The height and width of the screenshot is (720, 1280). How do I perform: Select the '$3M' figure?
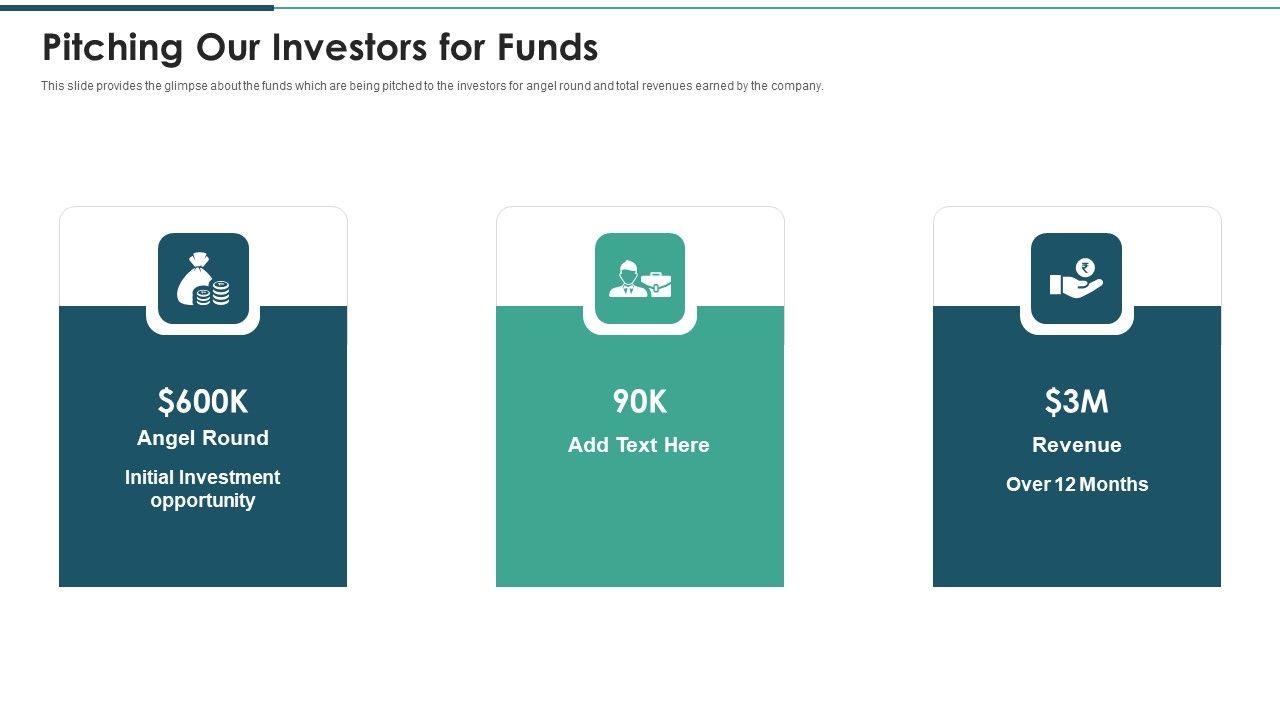pyautogui.click(x=1077, y=401)
